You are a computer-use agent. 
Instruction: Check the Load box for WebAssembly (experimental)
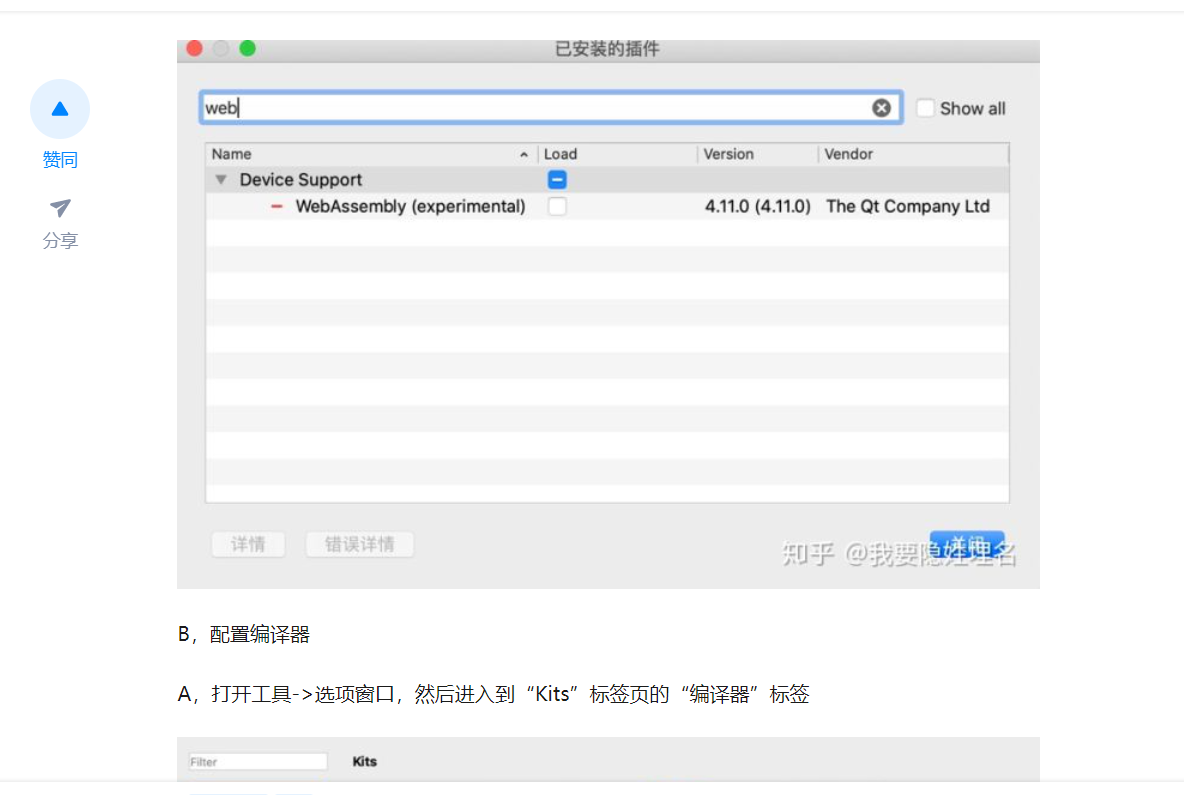click(557, 206)
